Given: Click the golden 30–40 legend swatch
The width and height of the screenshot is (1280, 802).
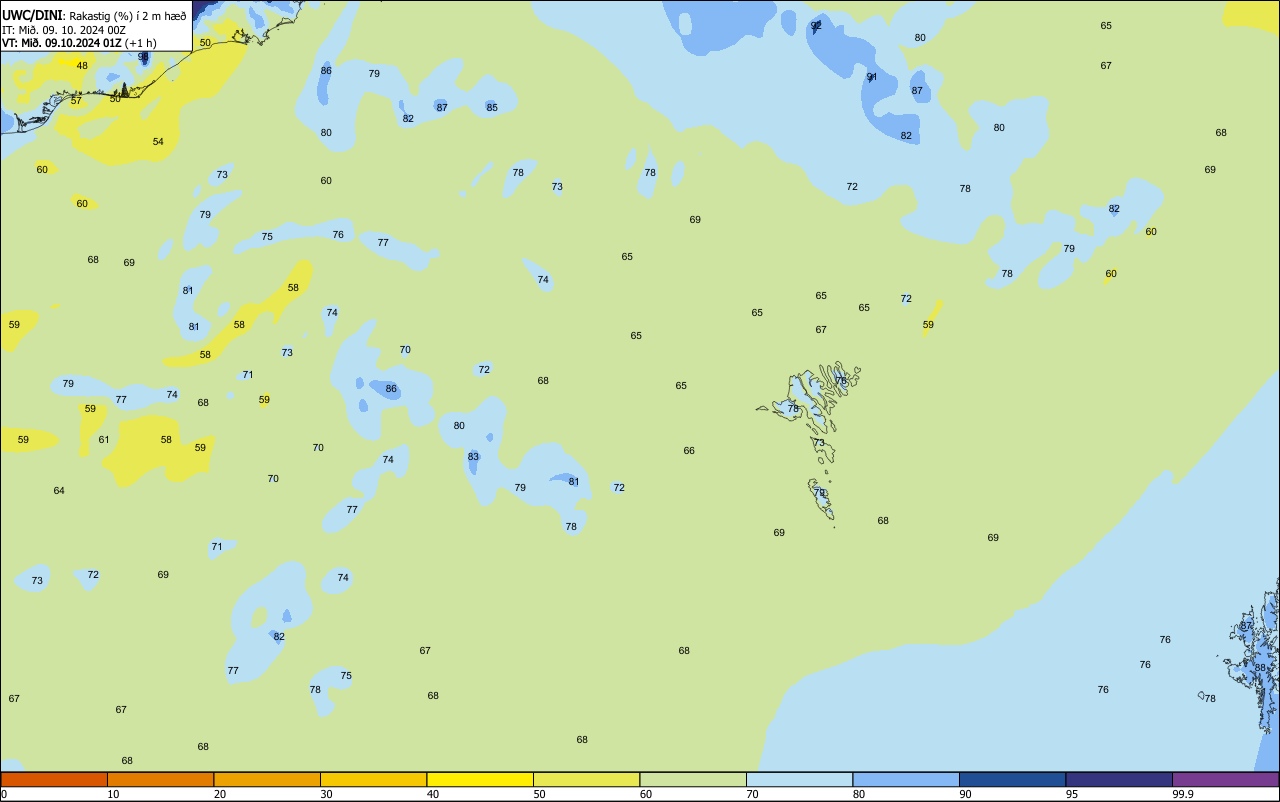Looking at the screenshot, I should (373, 779).
